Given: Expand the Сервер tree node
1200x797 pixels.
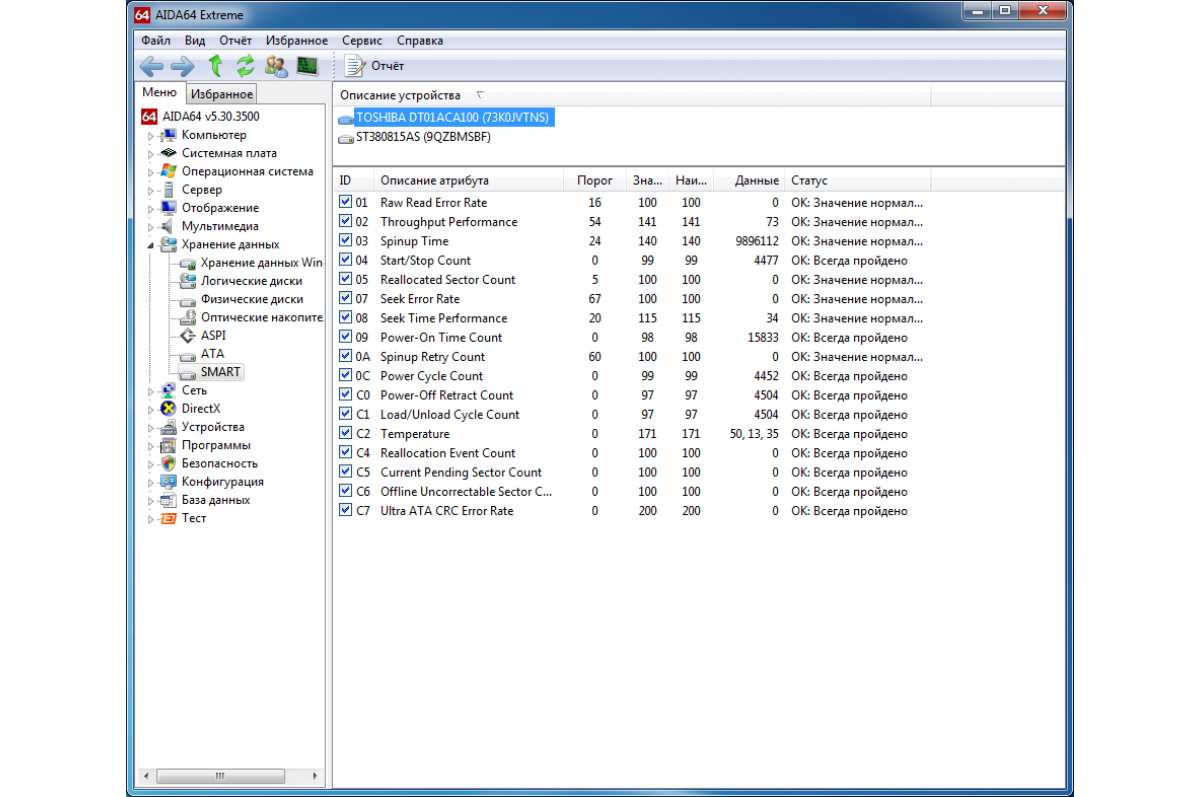Looking at the screenshot, I should click(151, 190).
